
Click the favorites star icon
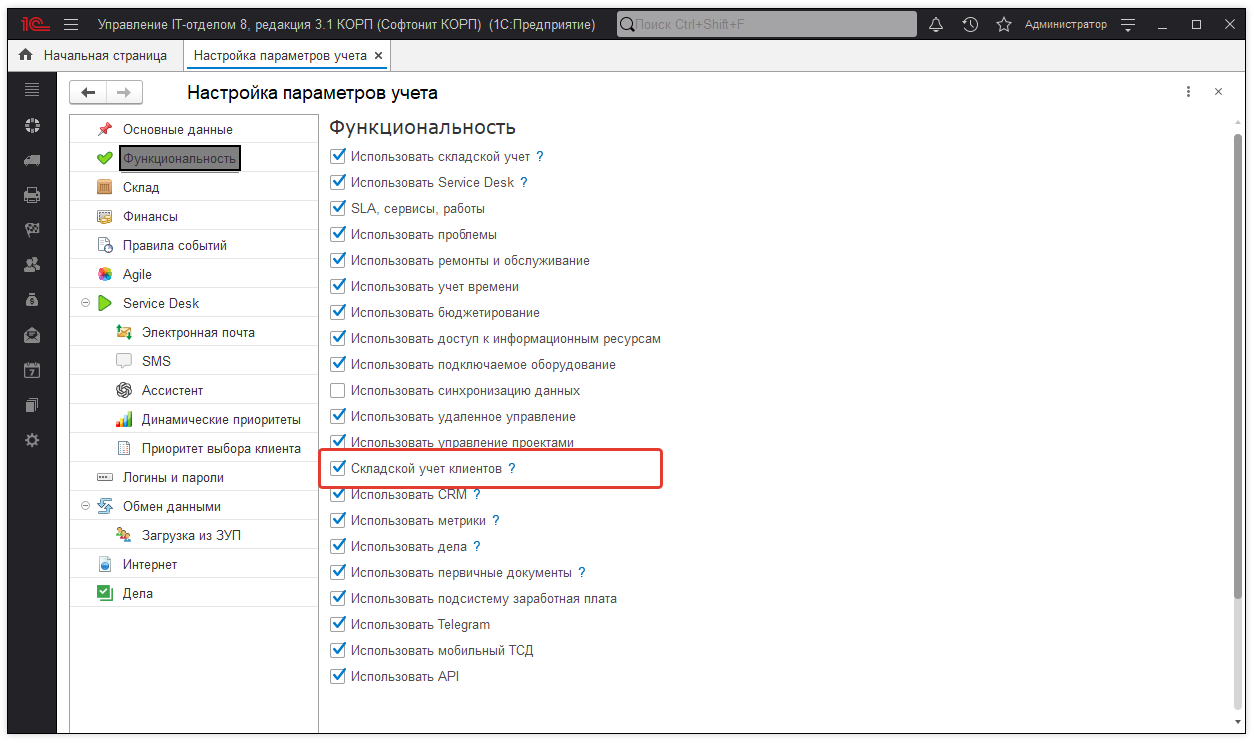pos(1004,24)
